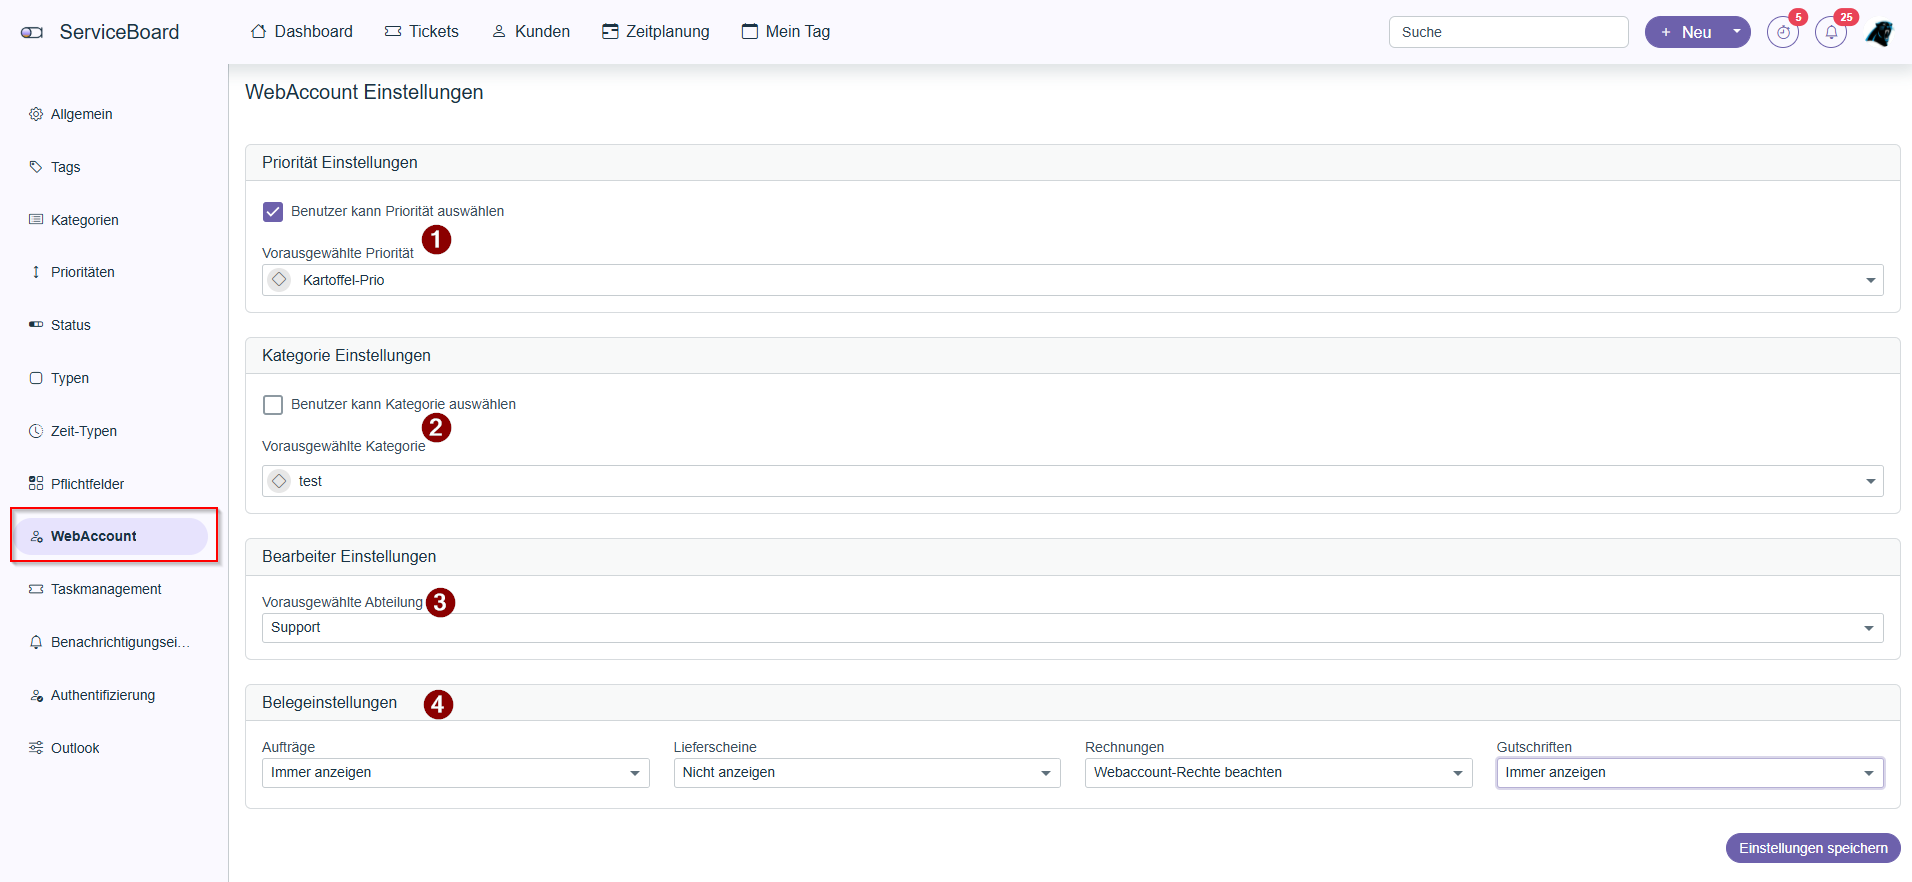Viewport: 1912px width, 882px height.
Task: Open the notifications bell icon
Action: coord(1830,32)
